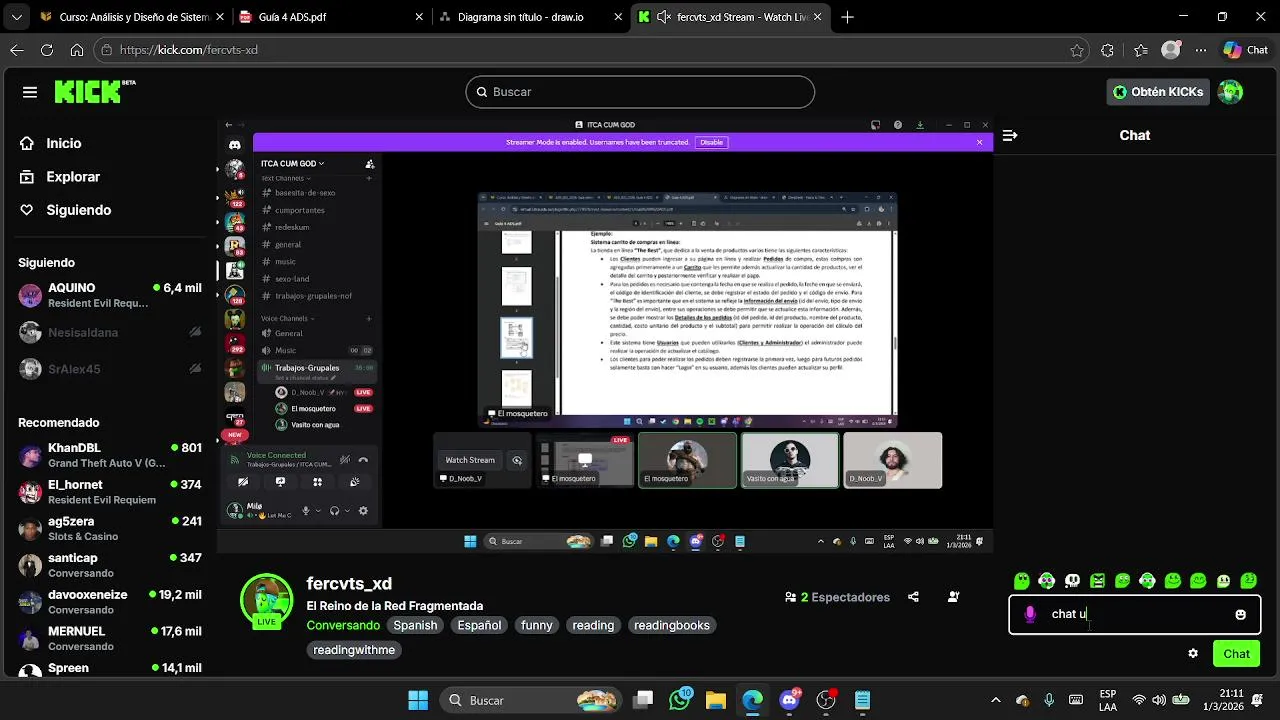Open File Explorer from Windows taskbar

point(716,700)
